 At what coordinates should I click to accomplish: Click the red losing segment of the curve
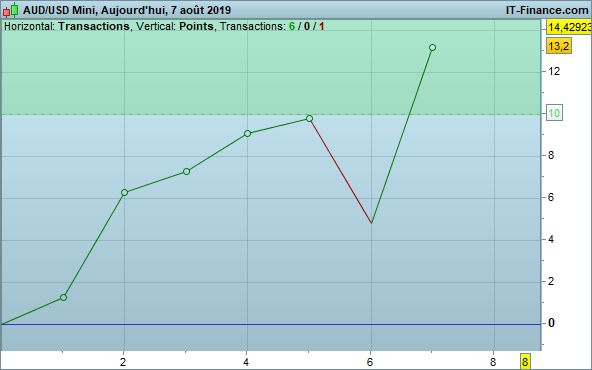point(341,171)
